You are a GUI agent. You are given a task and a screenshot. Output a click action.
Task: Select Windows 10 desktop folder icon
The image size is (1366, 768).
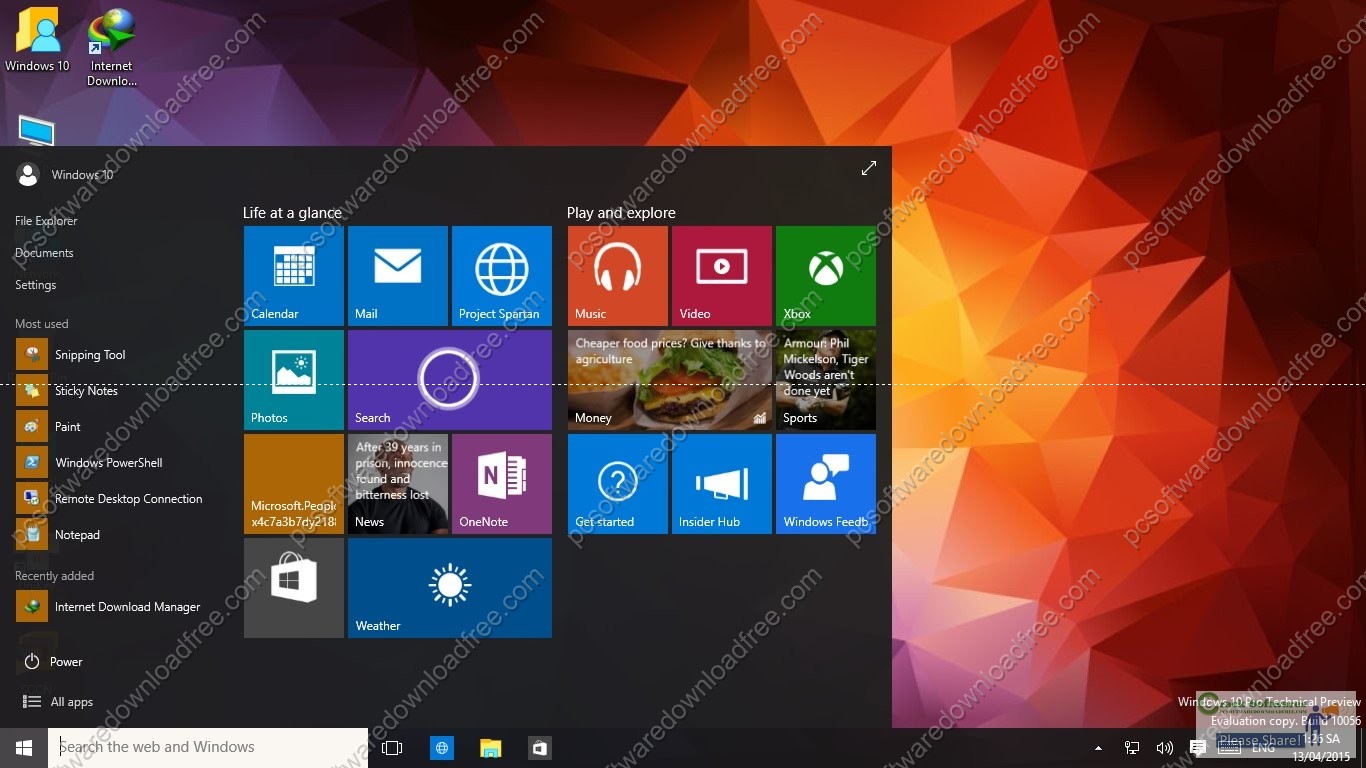(37, 40)
